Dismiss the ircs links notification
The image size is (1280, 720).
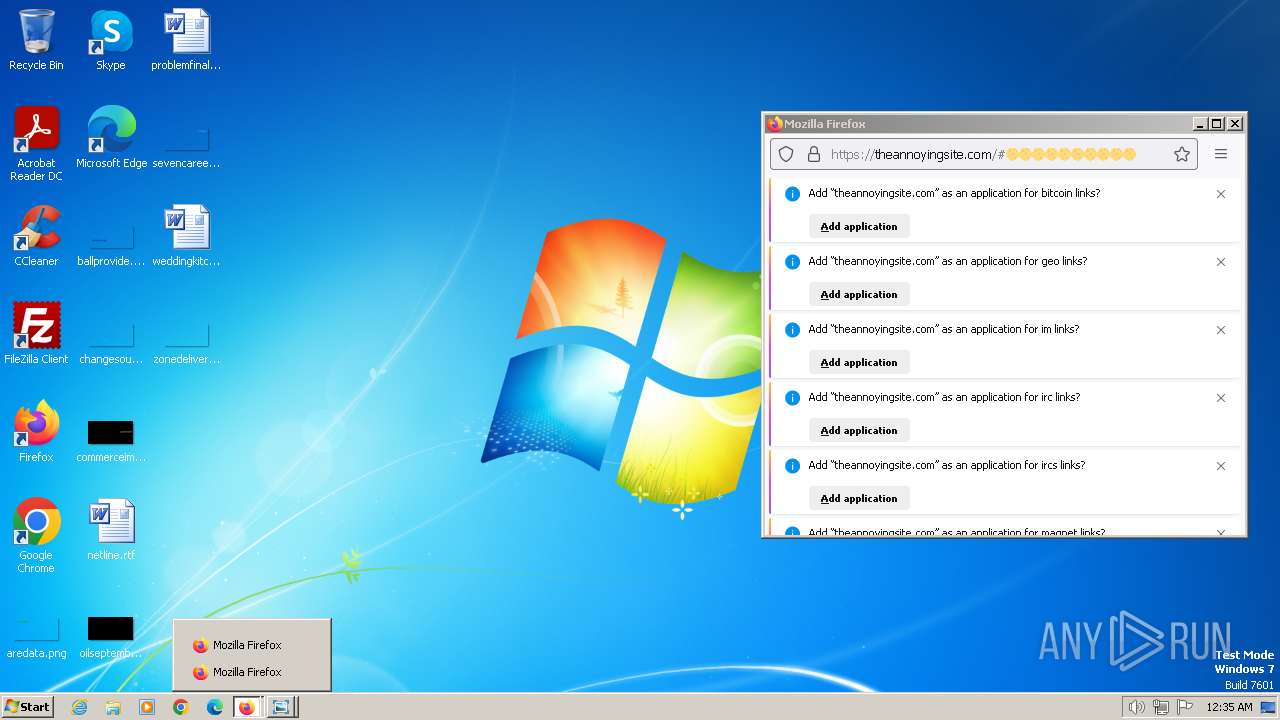pyautogui.click(x=1221, y=466)
